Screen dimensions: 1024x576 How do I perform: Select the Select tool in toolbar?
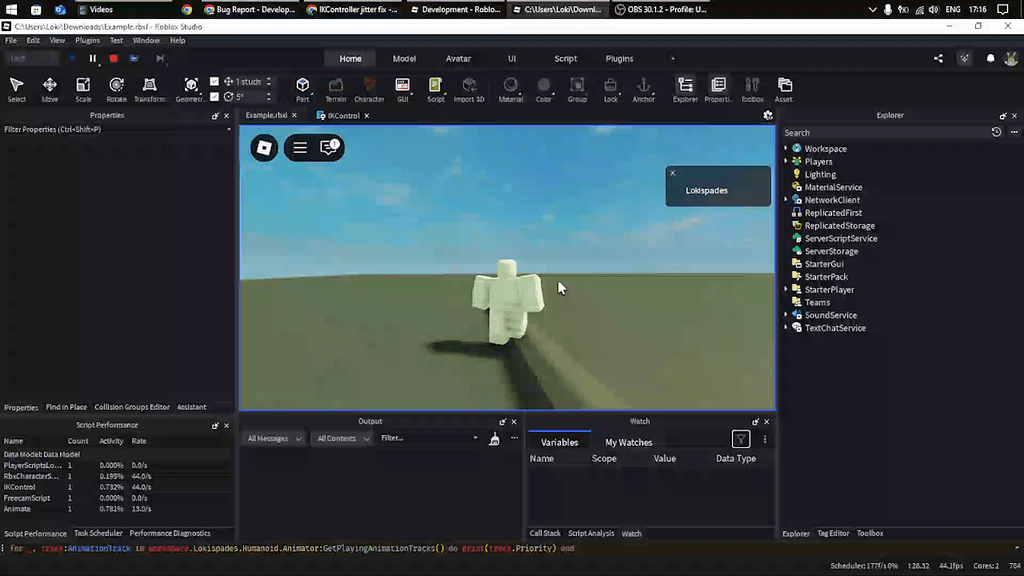[16, 89]
